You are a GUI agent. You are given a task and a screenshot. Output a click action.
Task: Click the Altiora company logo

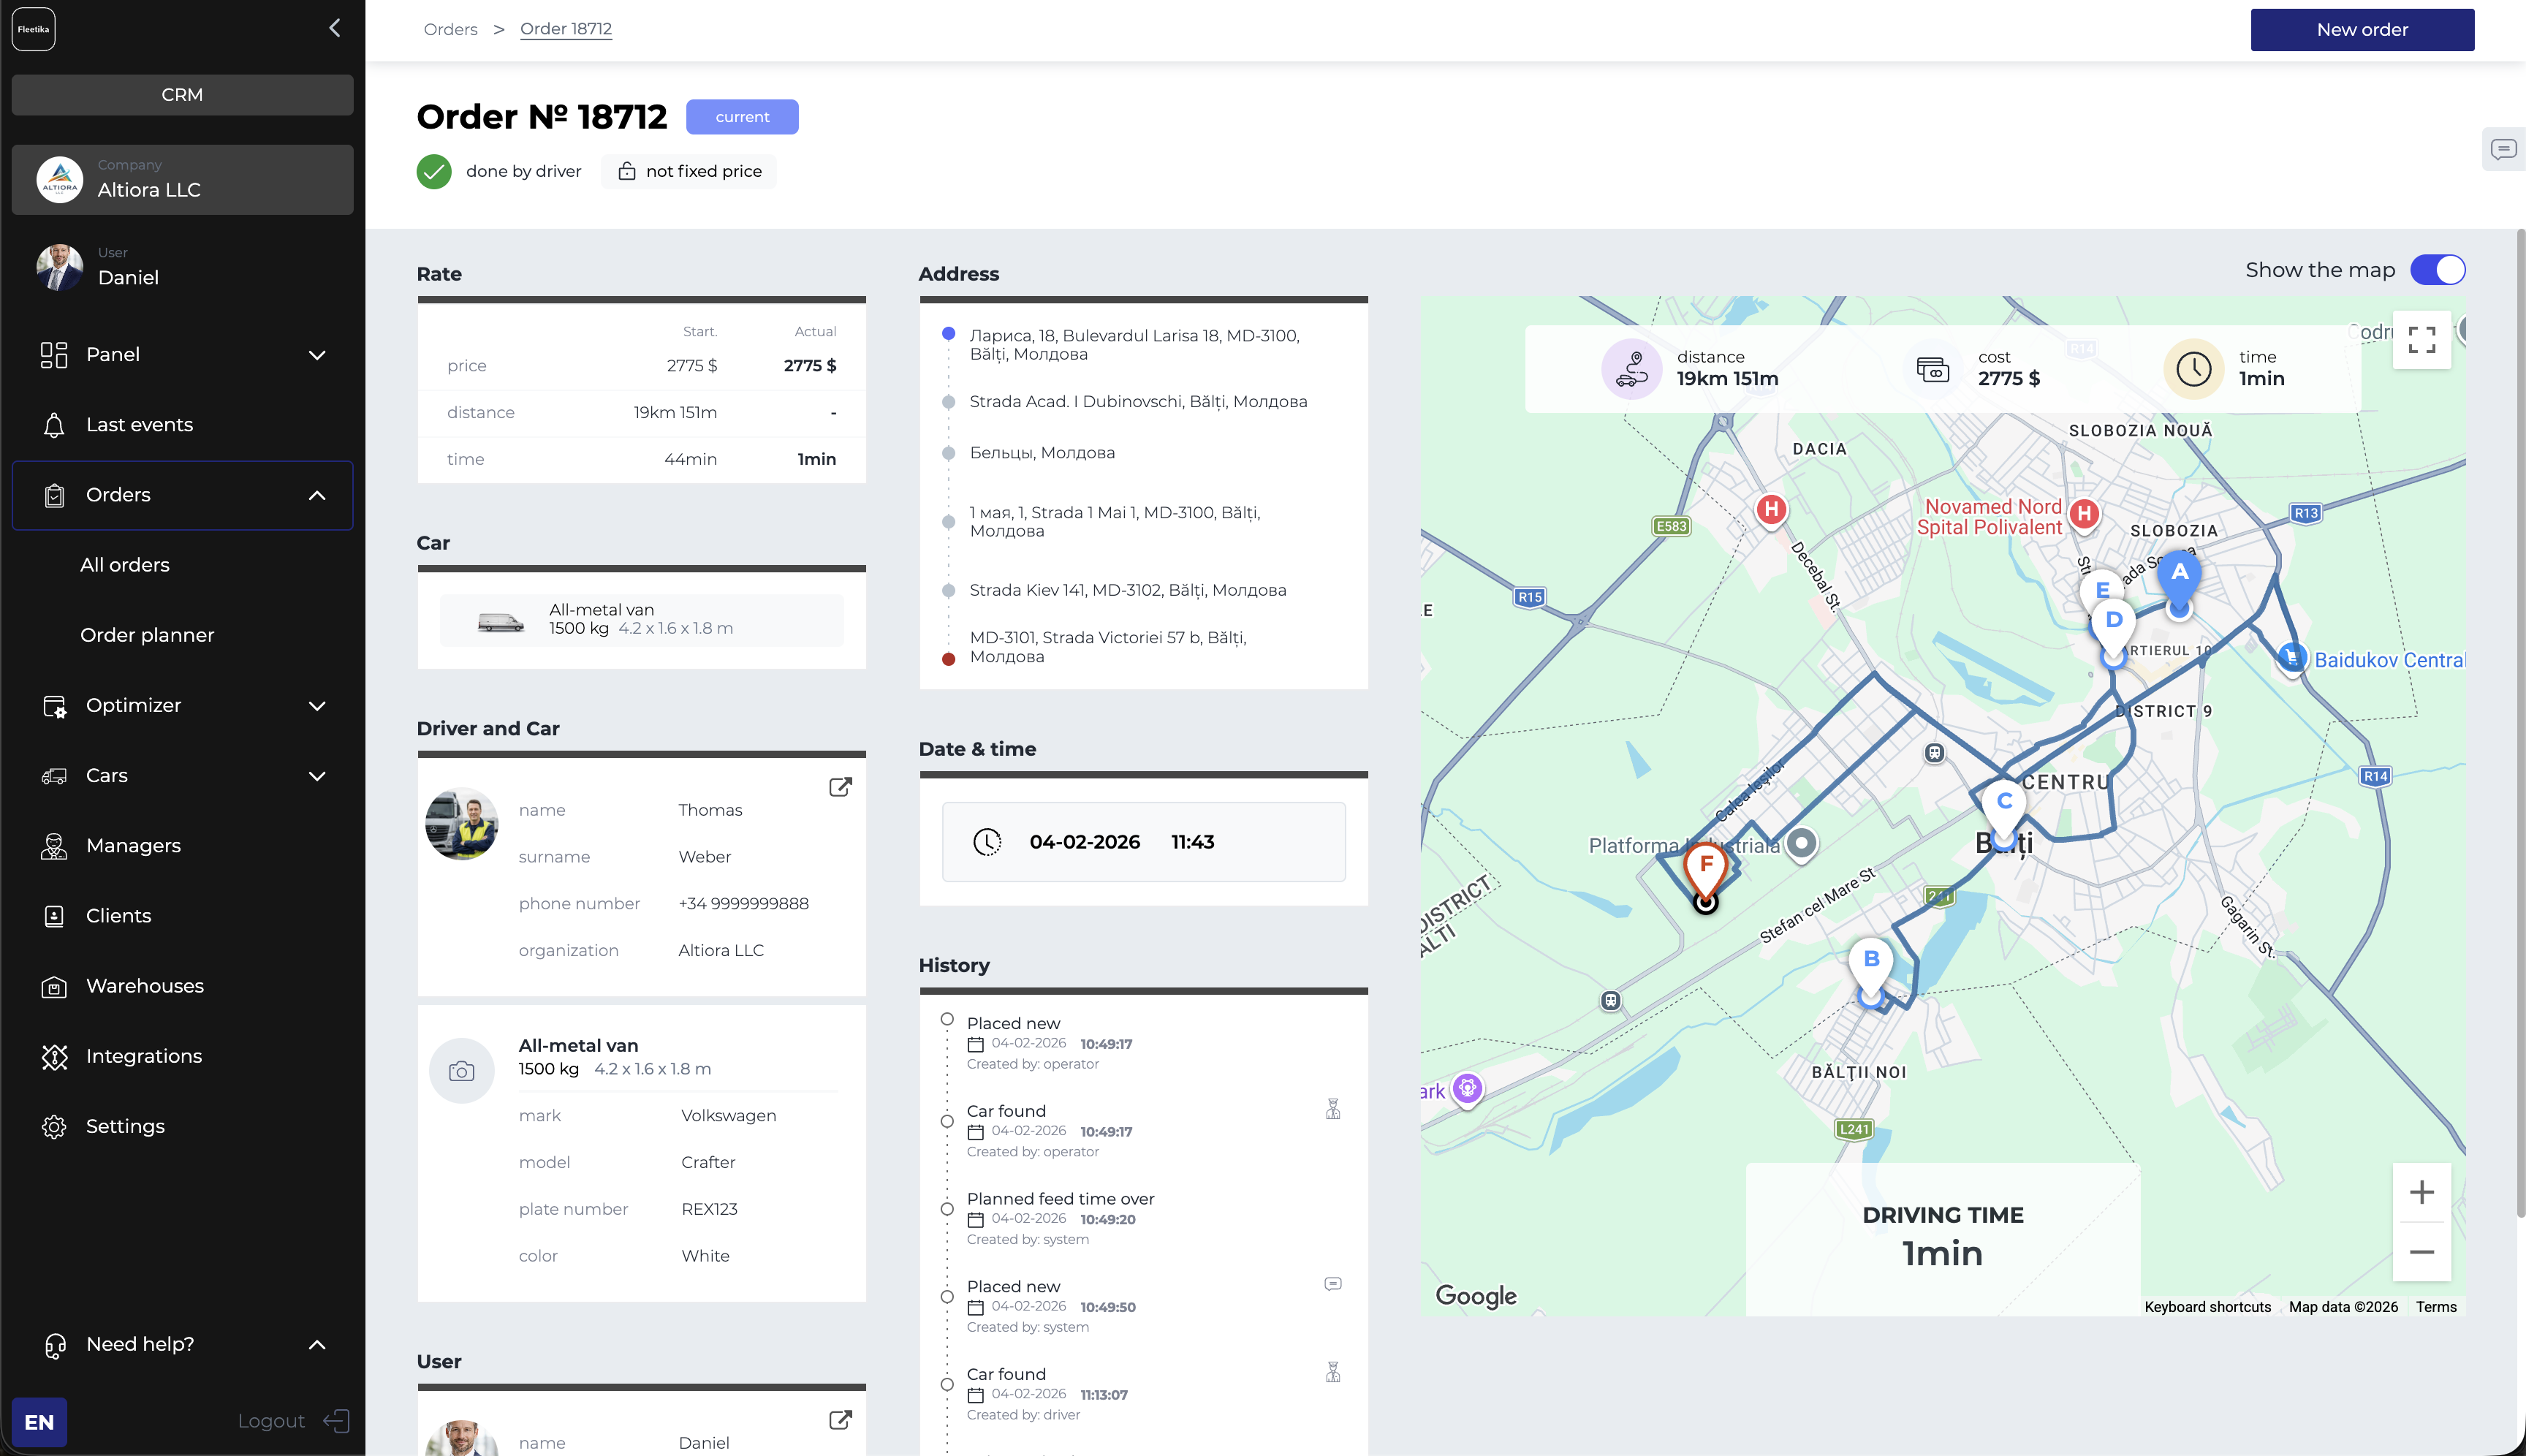(60, 180)
